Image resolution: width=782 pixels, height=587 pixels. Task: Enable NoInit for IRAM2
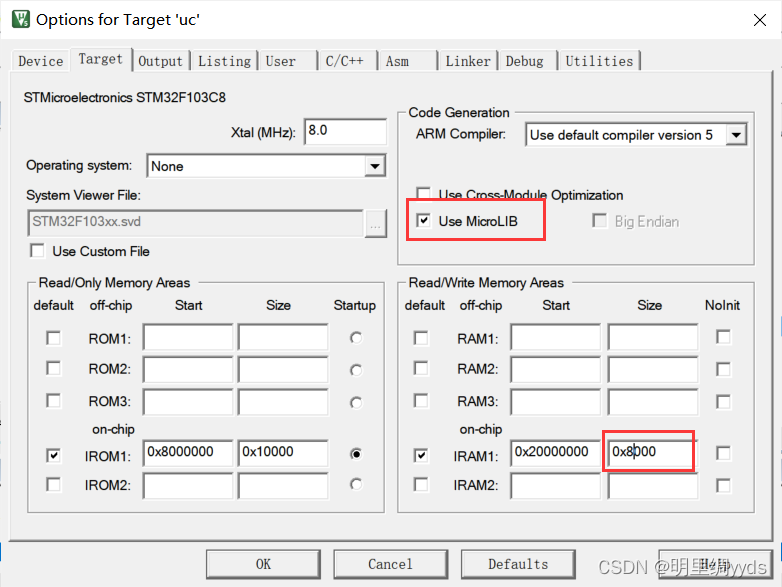click(x=723, y=485)
